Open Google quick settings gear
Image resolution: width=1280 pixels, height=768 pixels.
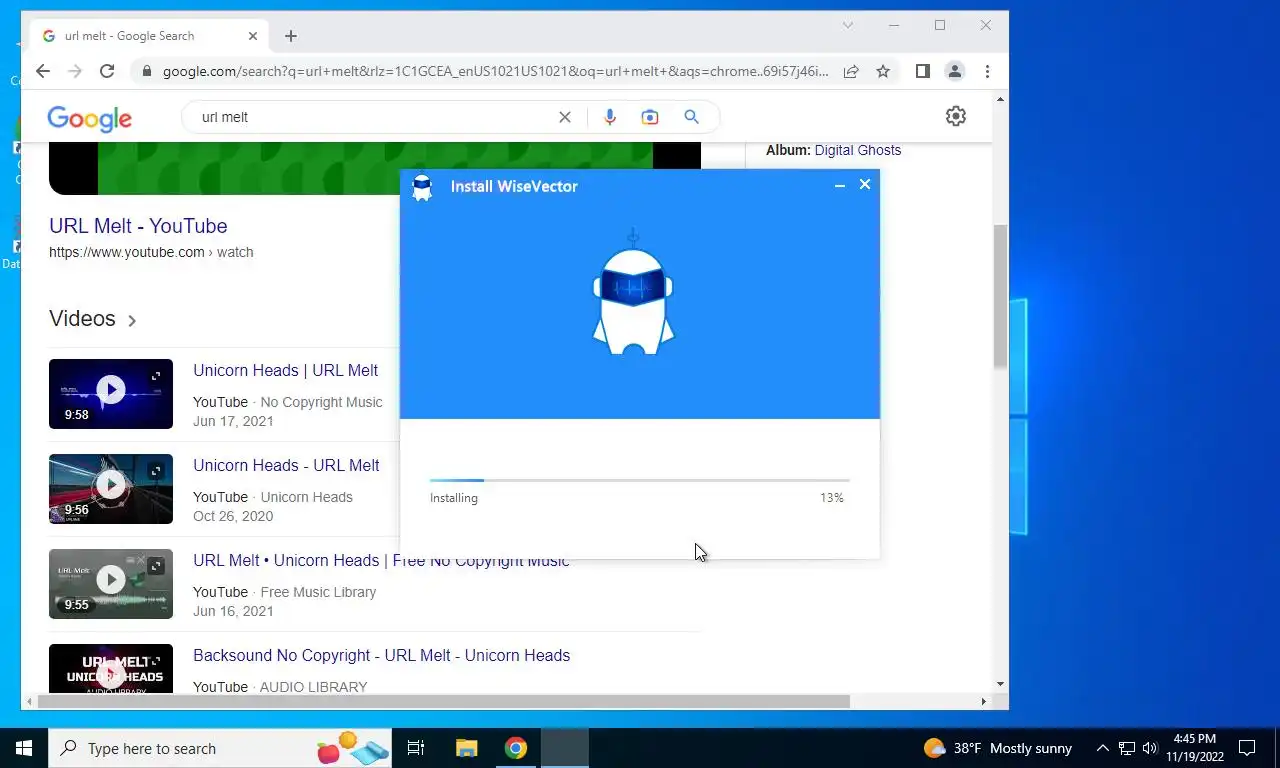click(956, 116)
